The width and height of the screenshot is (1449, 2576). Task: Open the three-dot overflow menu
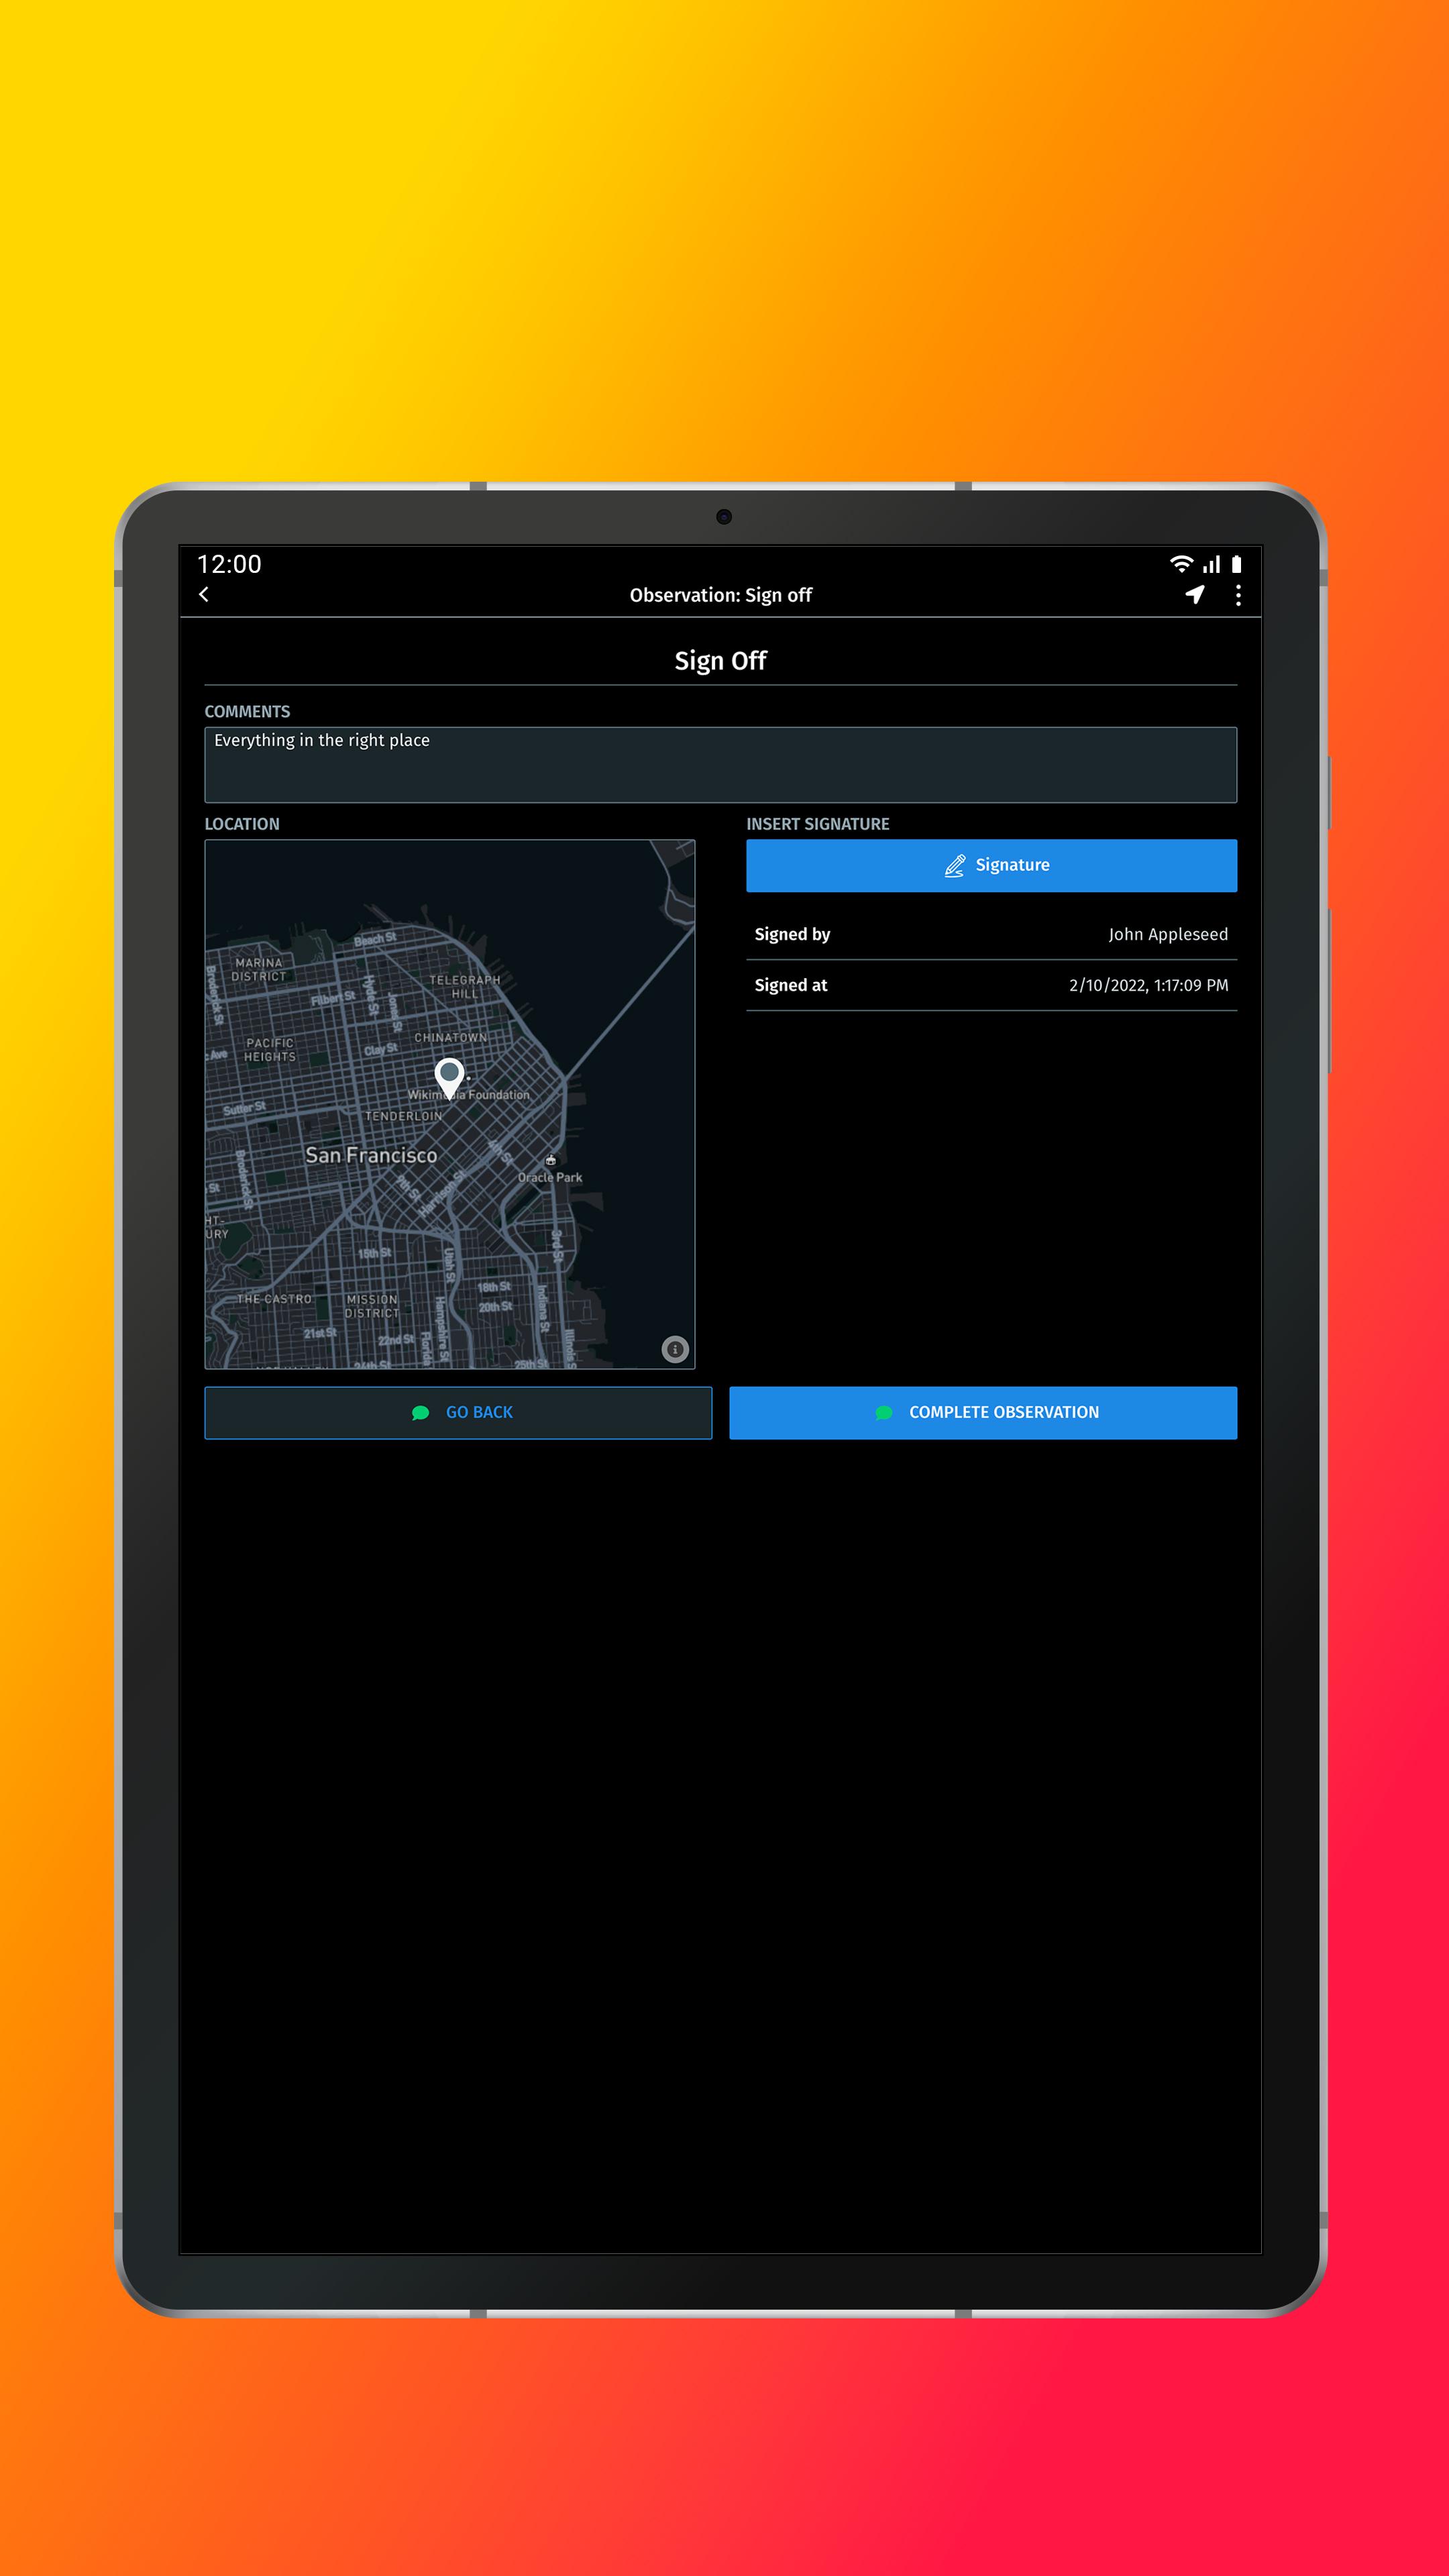1238,595
